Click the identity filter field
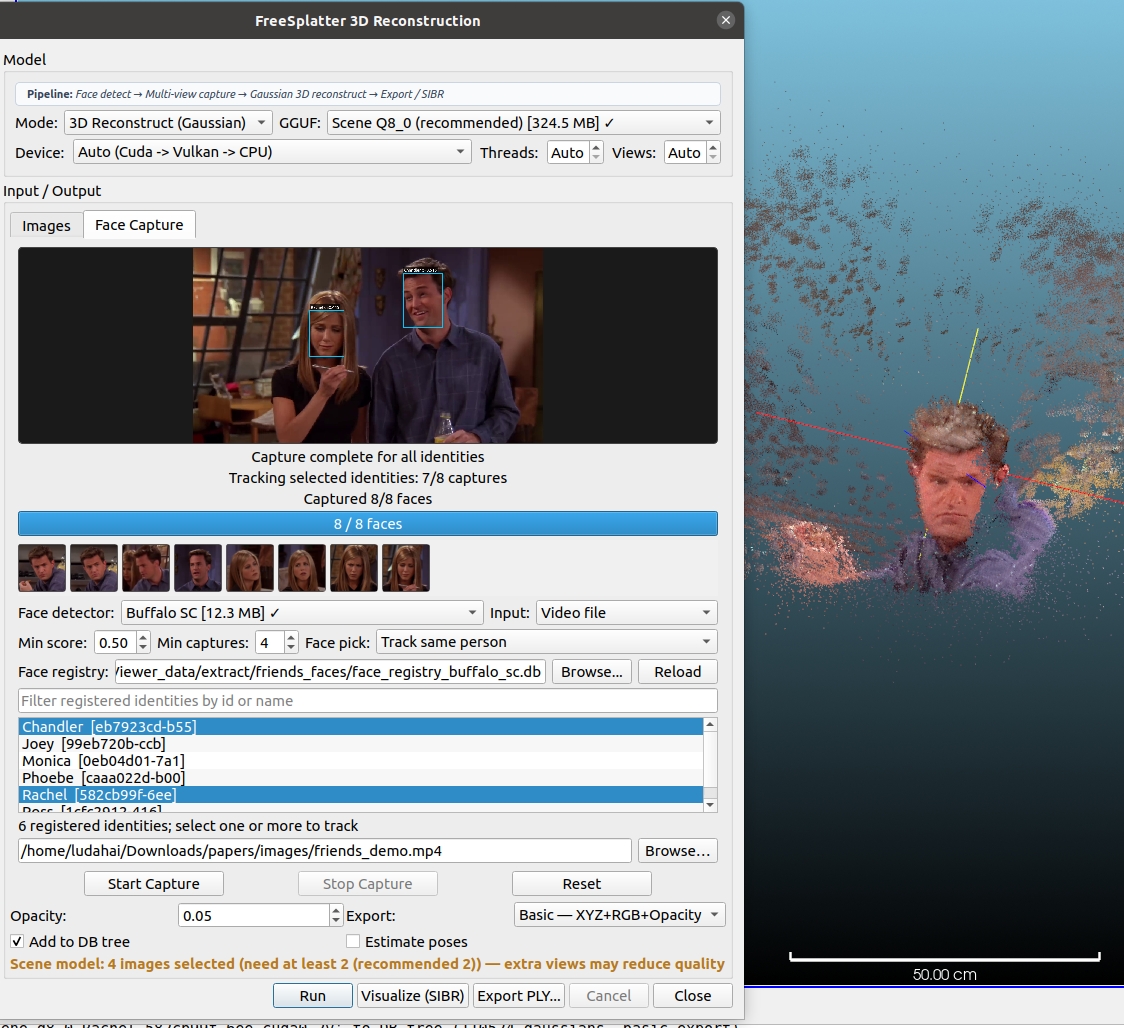The width and height of the screenshot is (1124, 1028). tap(368, 700)
